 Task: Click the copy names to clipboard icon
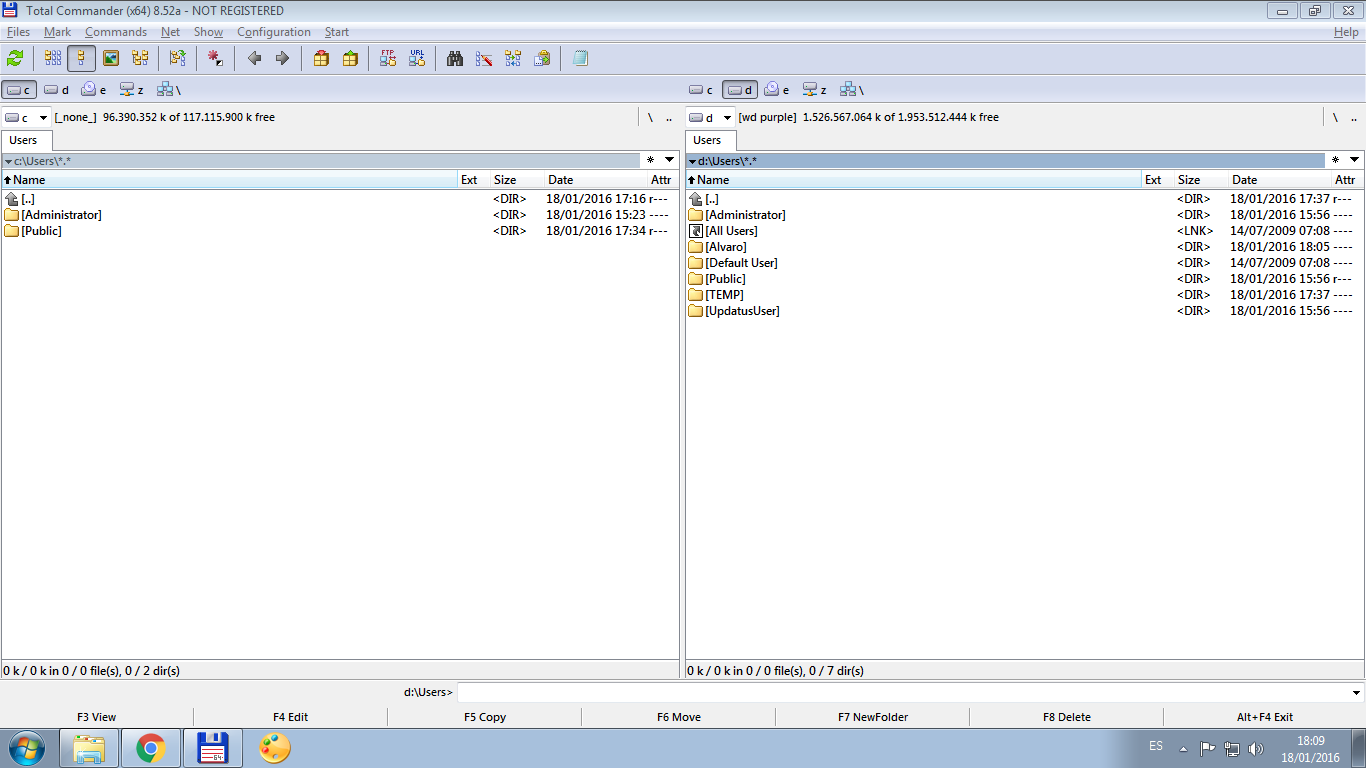[542, 59]
